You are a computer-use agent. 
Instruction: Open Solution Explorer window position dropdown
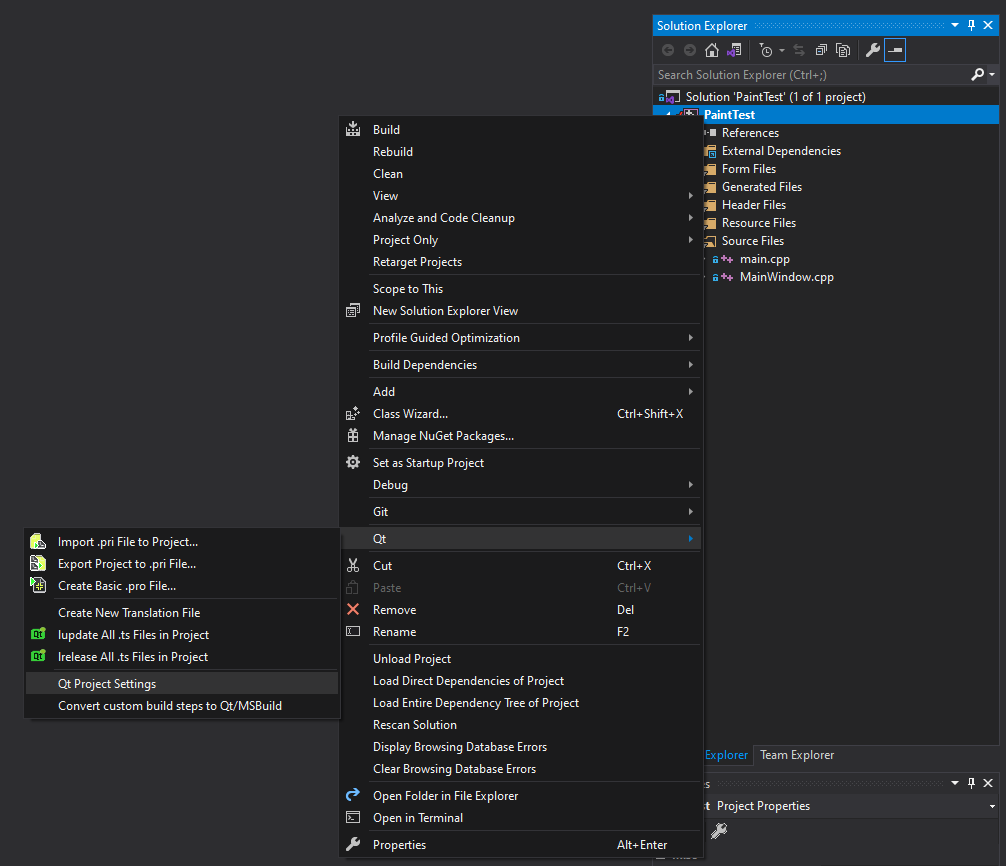[x=955, y=26]
